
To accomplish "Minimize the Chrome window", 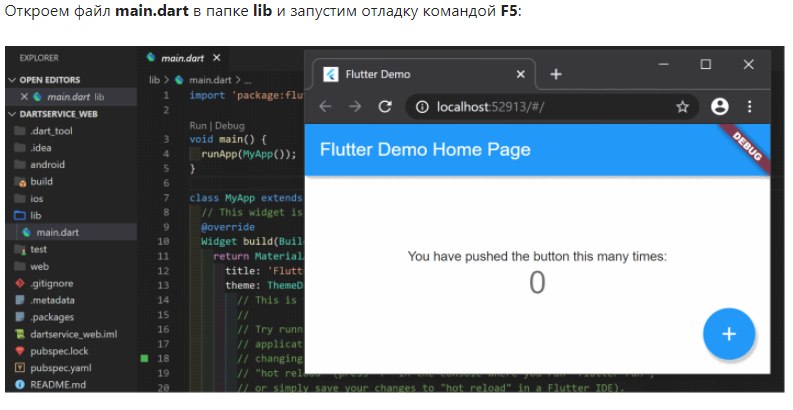I will coord(664,64).
